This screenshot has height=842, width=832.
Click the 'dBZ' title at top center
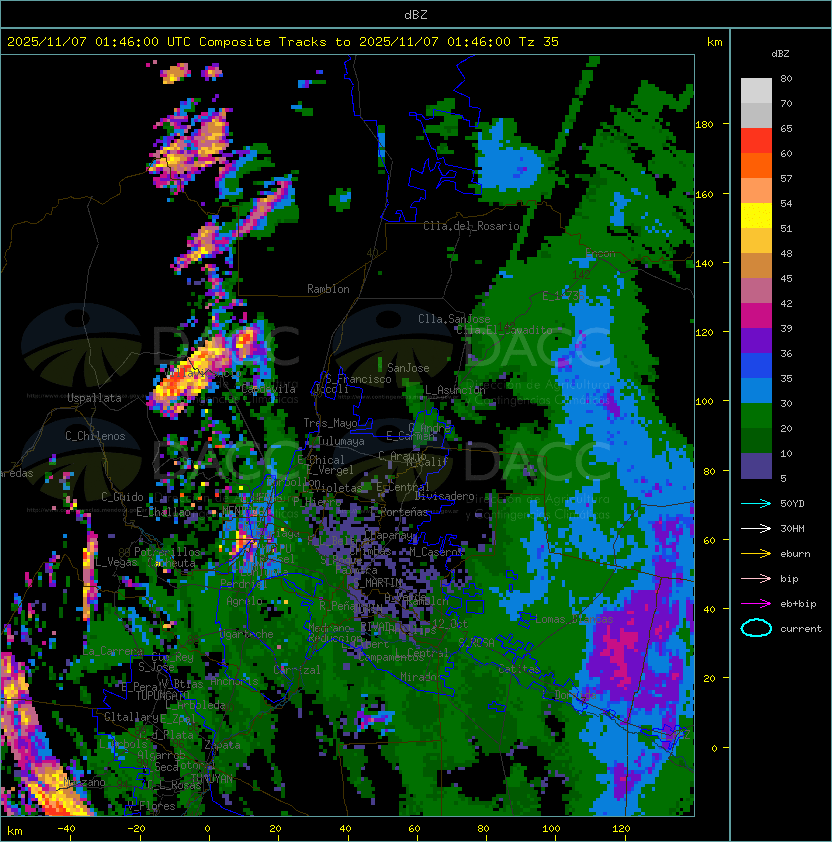pyautogui.click(x=416, y=15)
